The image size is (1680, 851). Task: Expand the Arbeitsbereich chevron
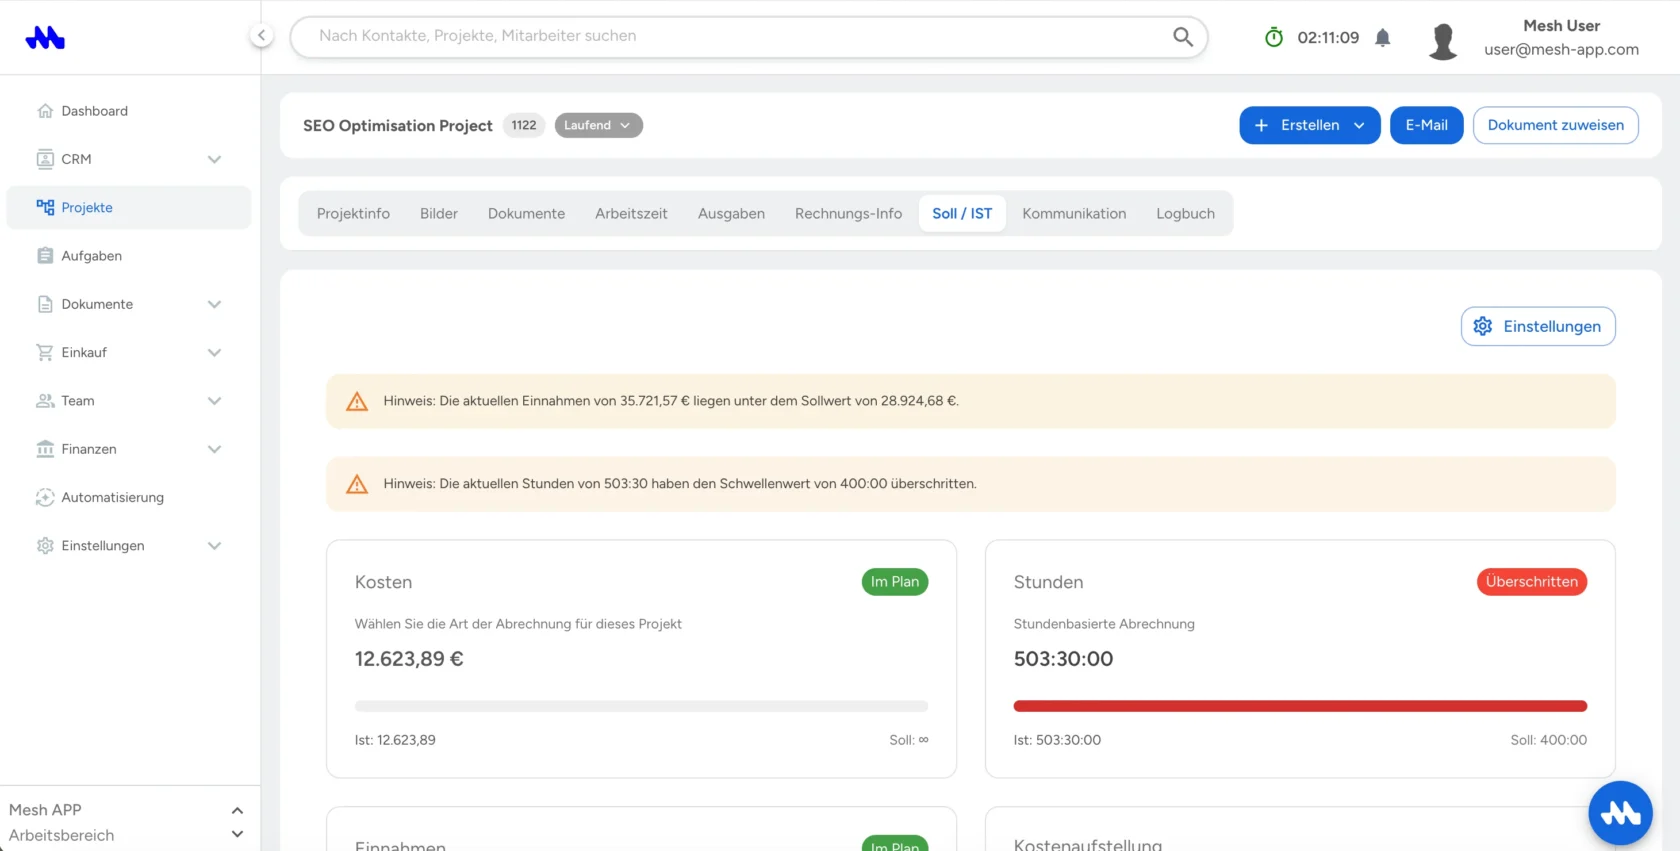(237, 835)
